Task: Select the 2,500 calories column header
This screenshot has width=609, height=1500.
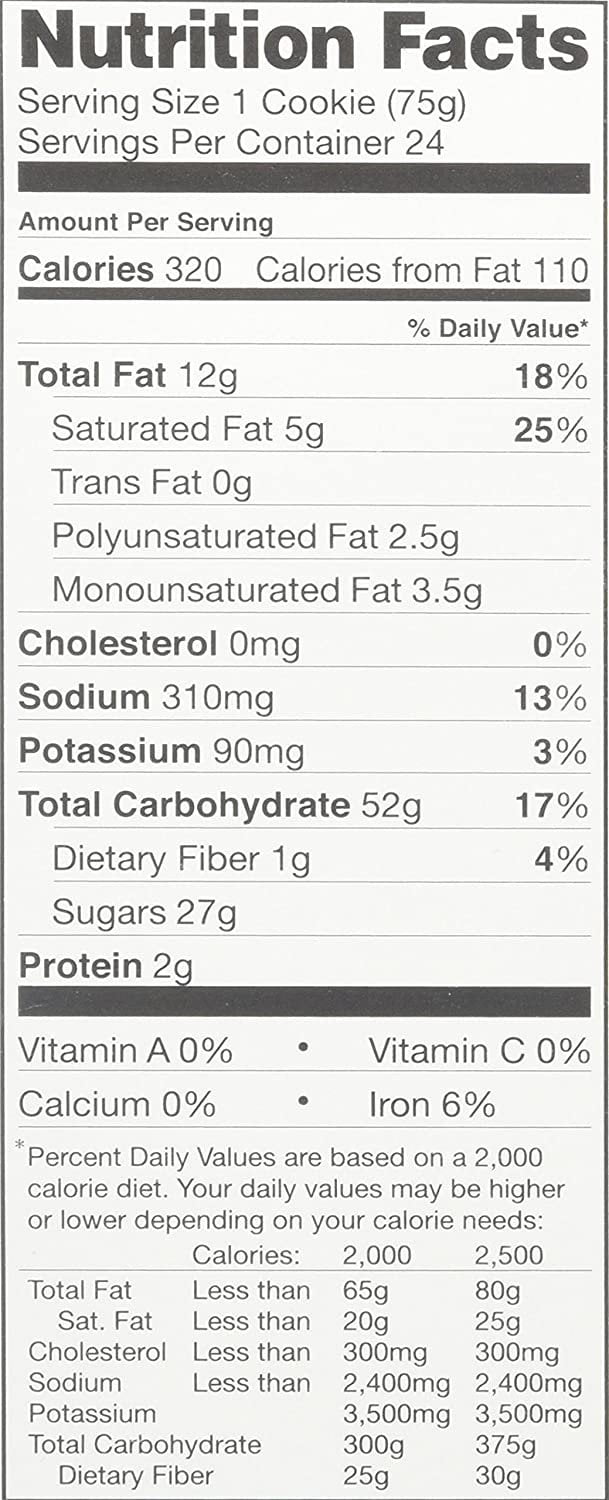Action: click(x=510, y=1256)
